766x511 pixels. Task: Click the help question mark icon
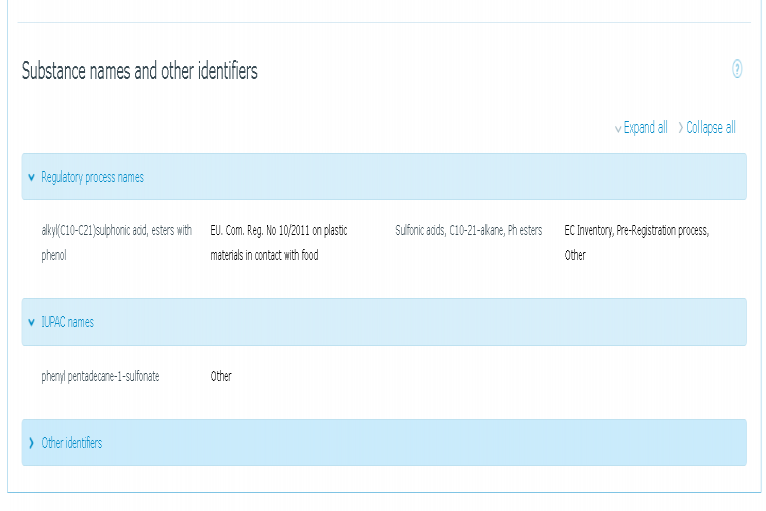click(x=737, y=69)
